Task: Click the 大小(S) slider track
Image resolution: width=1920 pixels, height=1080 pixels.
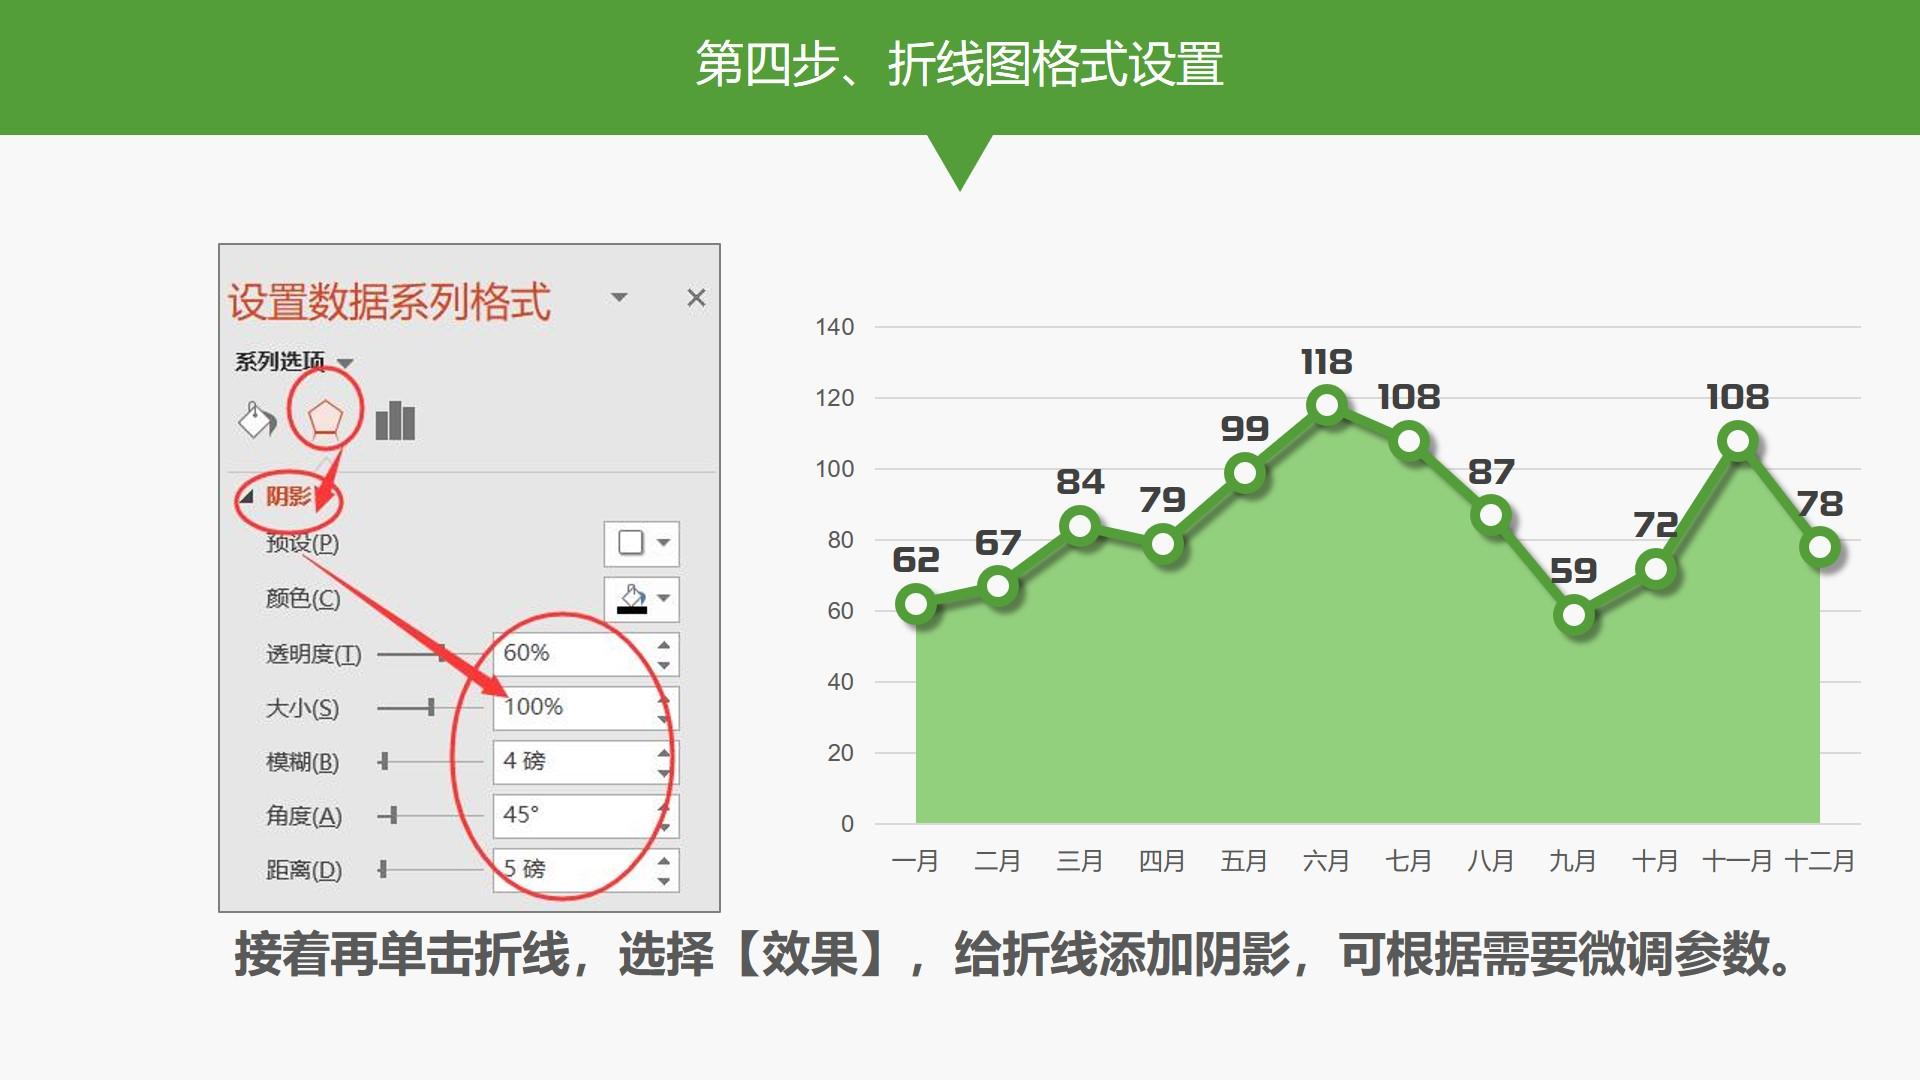Action: click(430, 708)
